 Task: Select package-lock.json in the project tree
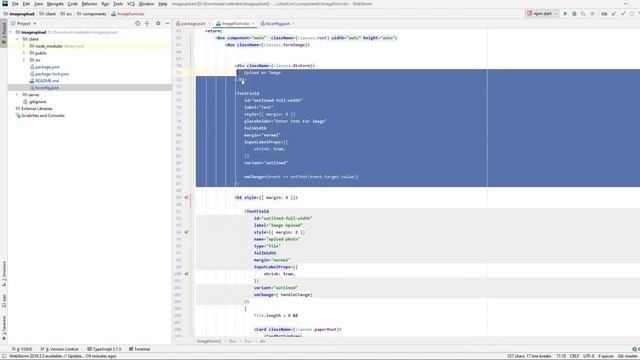pyautogui.click(x=52, y=74)
